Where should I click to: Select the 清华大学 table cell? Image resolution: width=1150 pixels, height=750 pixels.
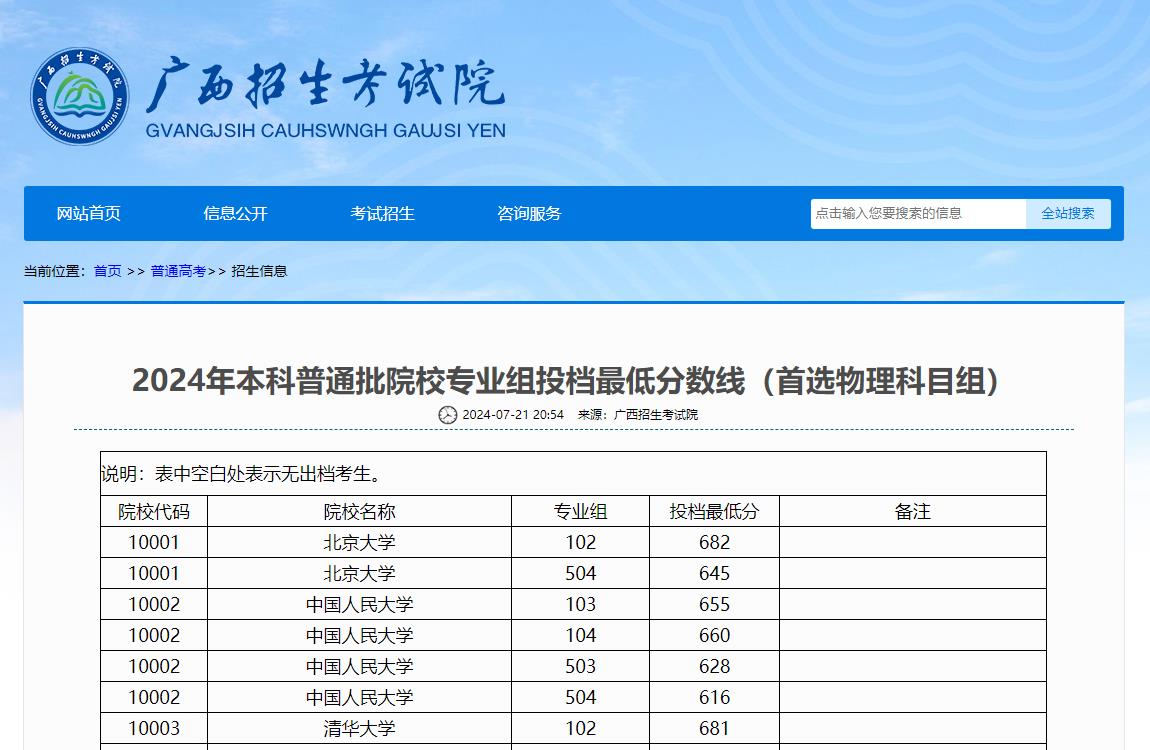click(359, 728)
